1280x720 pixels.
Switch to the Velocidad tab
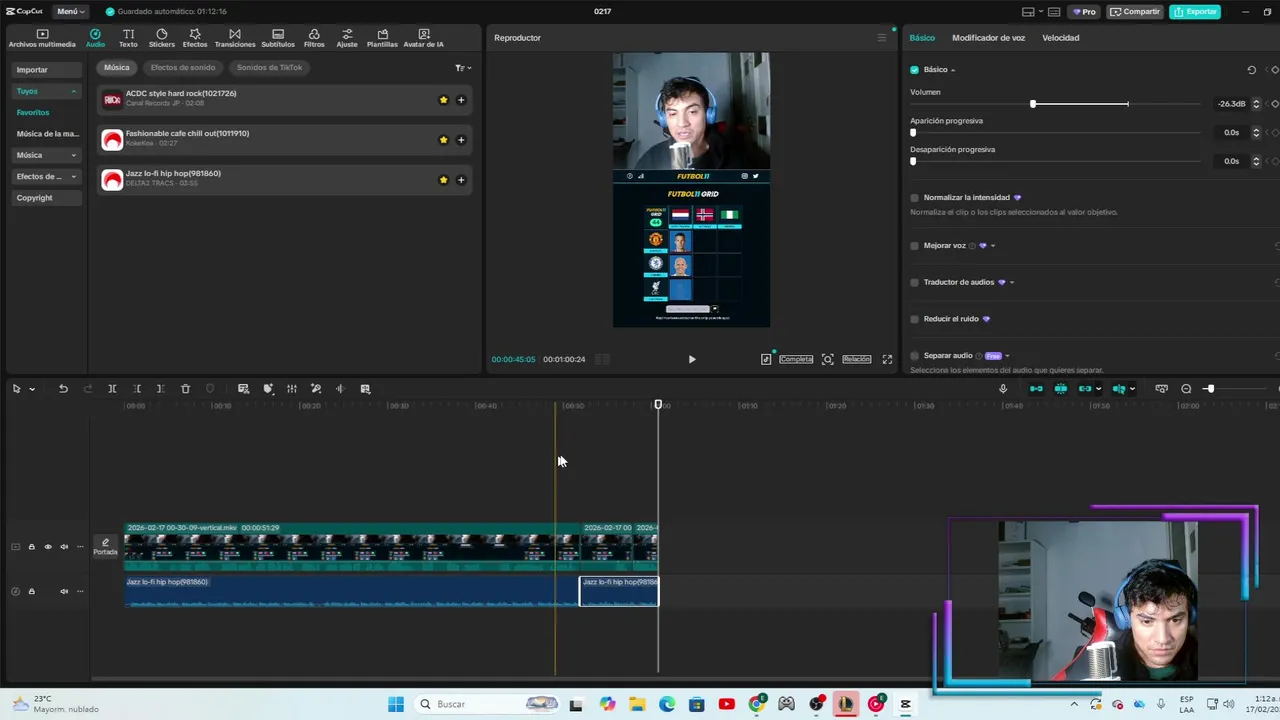[1060, 38]
